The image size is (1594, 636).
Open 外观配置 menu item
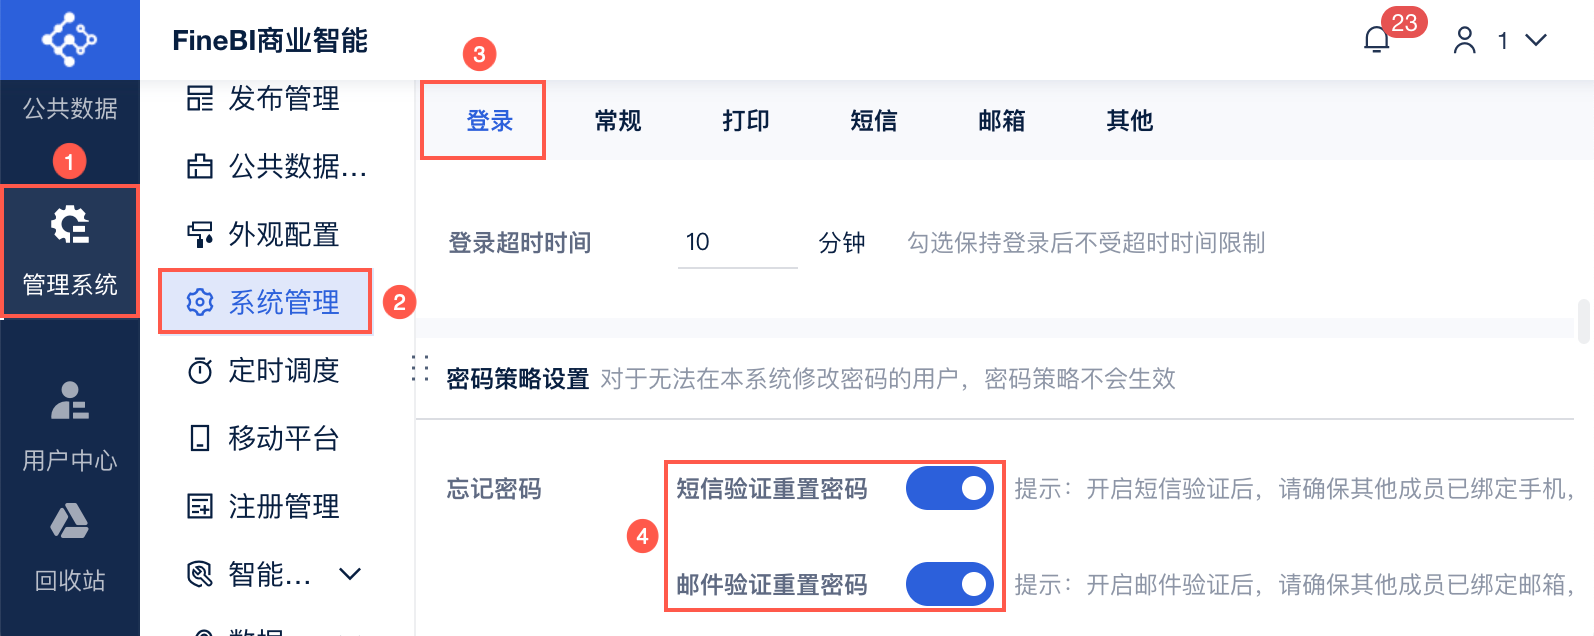265,235
